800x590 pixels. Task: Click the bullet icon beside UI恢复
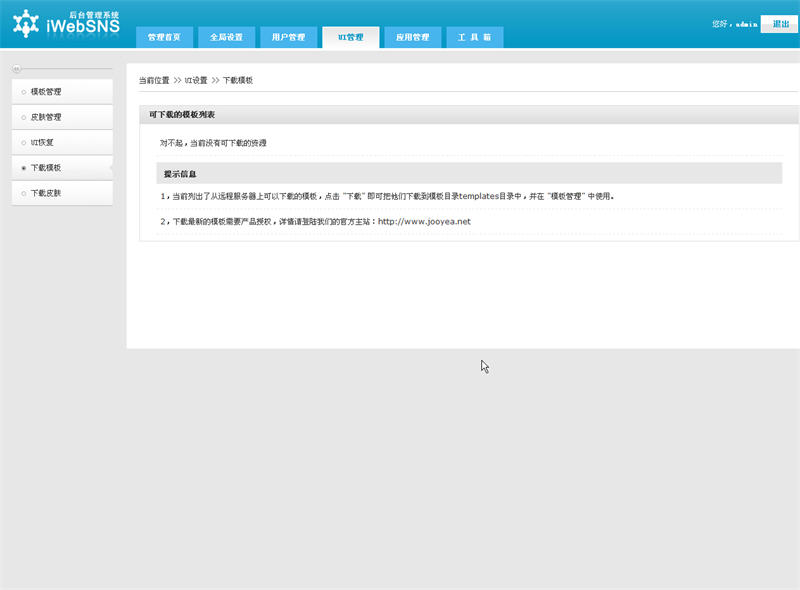23,143
